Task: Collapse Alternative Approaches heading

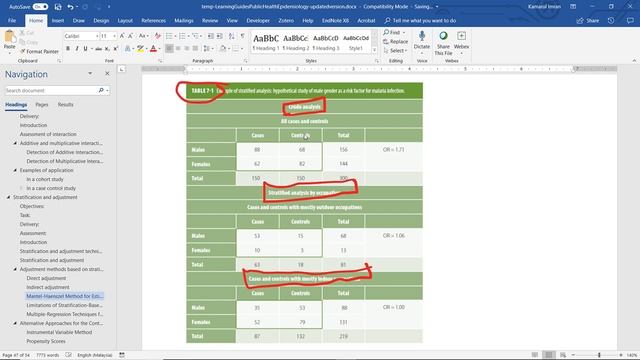Action: pyautogui.click(x=15, y=323)
